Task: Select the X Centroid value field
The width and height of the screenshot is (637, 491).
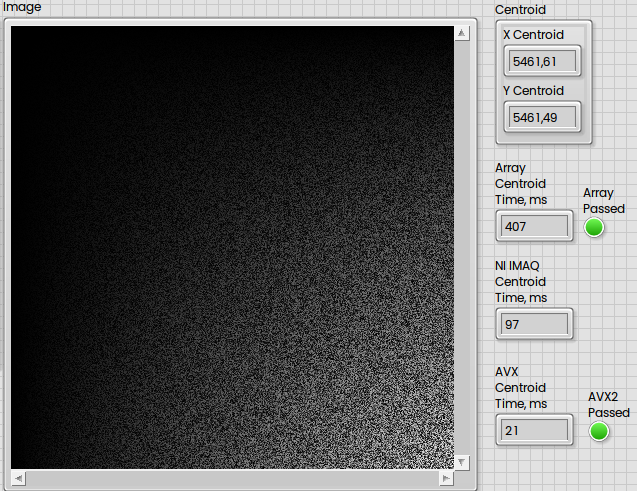Action: [x=542, y=61]
